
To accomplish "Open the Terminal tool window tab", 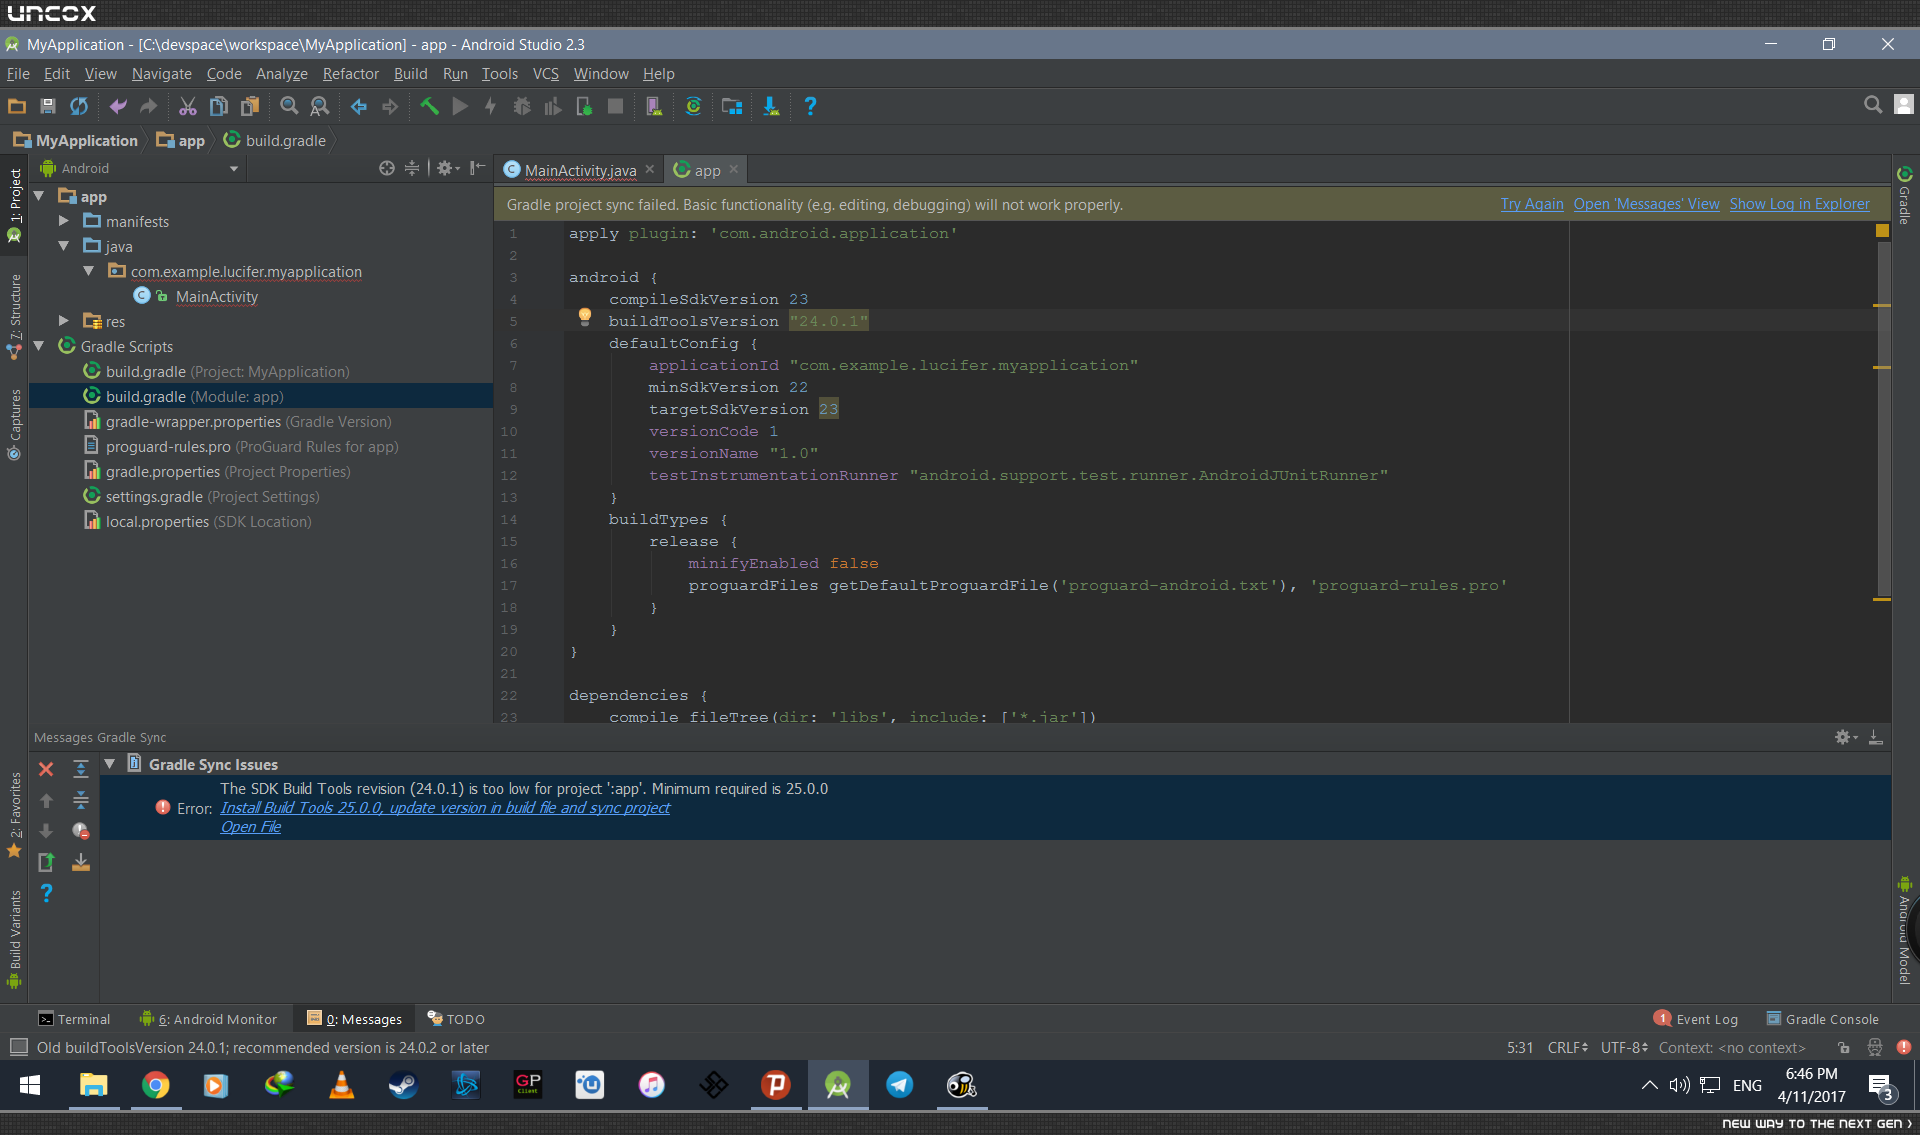I will pyautogui.click(x=74, y=1019).
